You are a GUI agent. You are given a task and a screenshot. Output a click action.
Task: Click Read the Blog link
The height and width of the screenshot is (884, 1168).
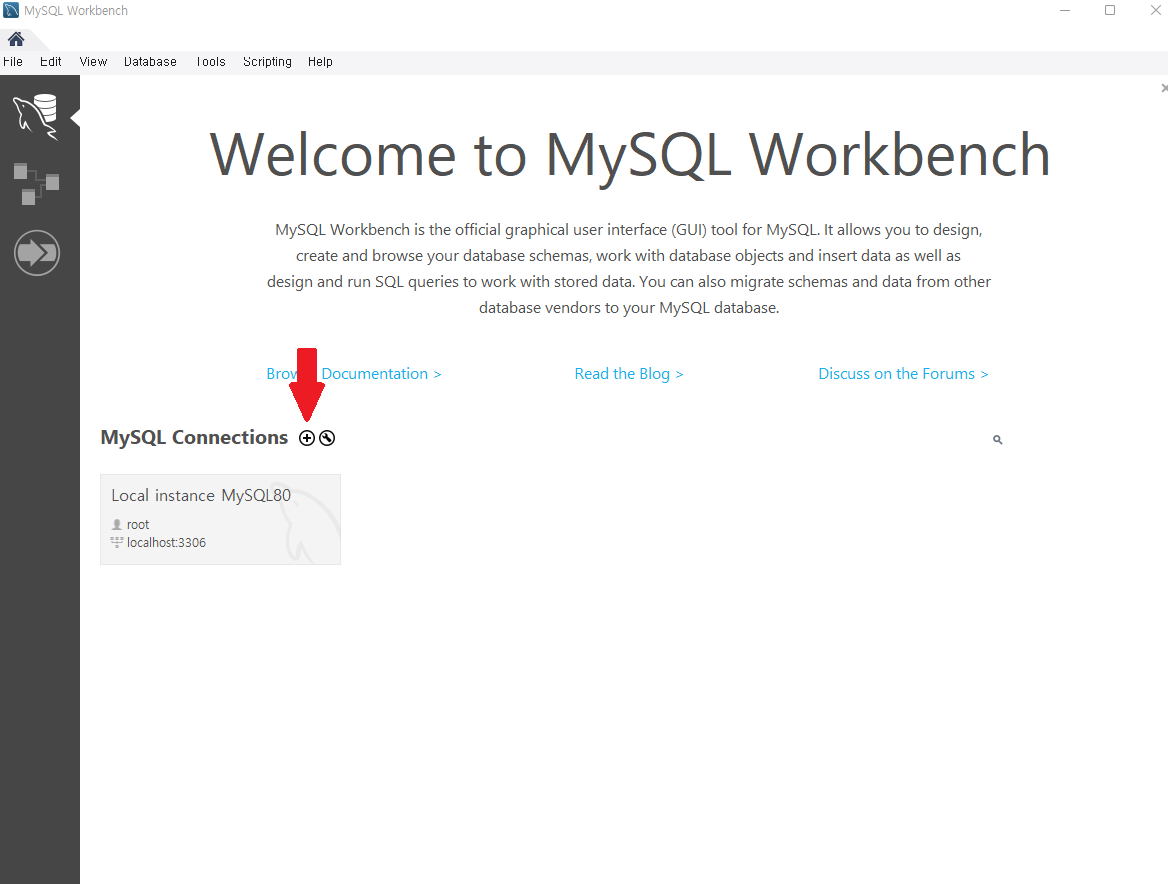click(629, 374)
